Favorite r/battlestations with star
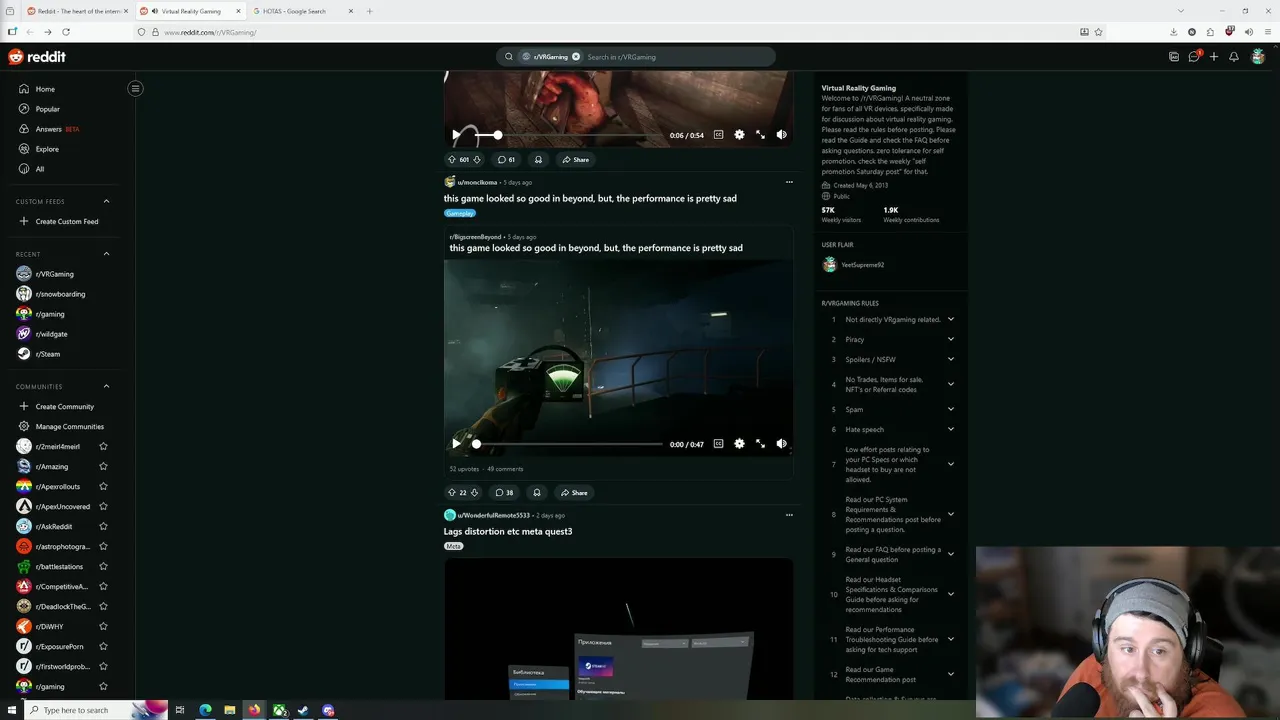 point(103,566)
